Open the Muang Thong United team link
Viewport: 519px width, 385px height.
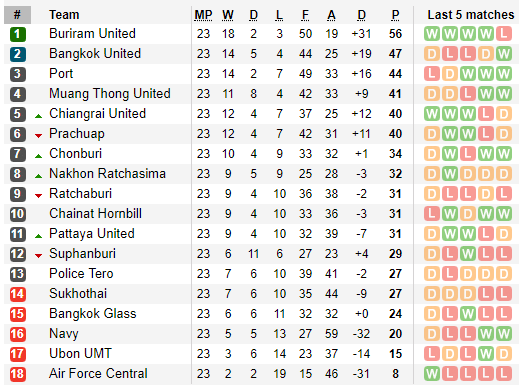[110, 94]
